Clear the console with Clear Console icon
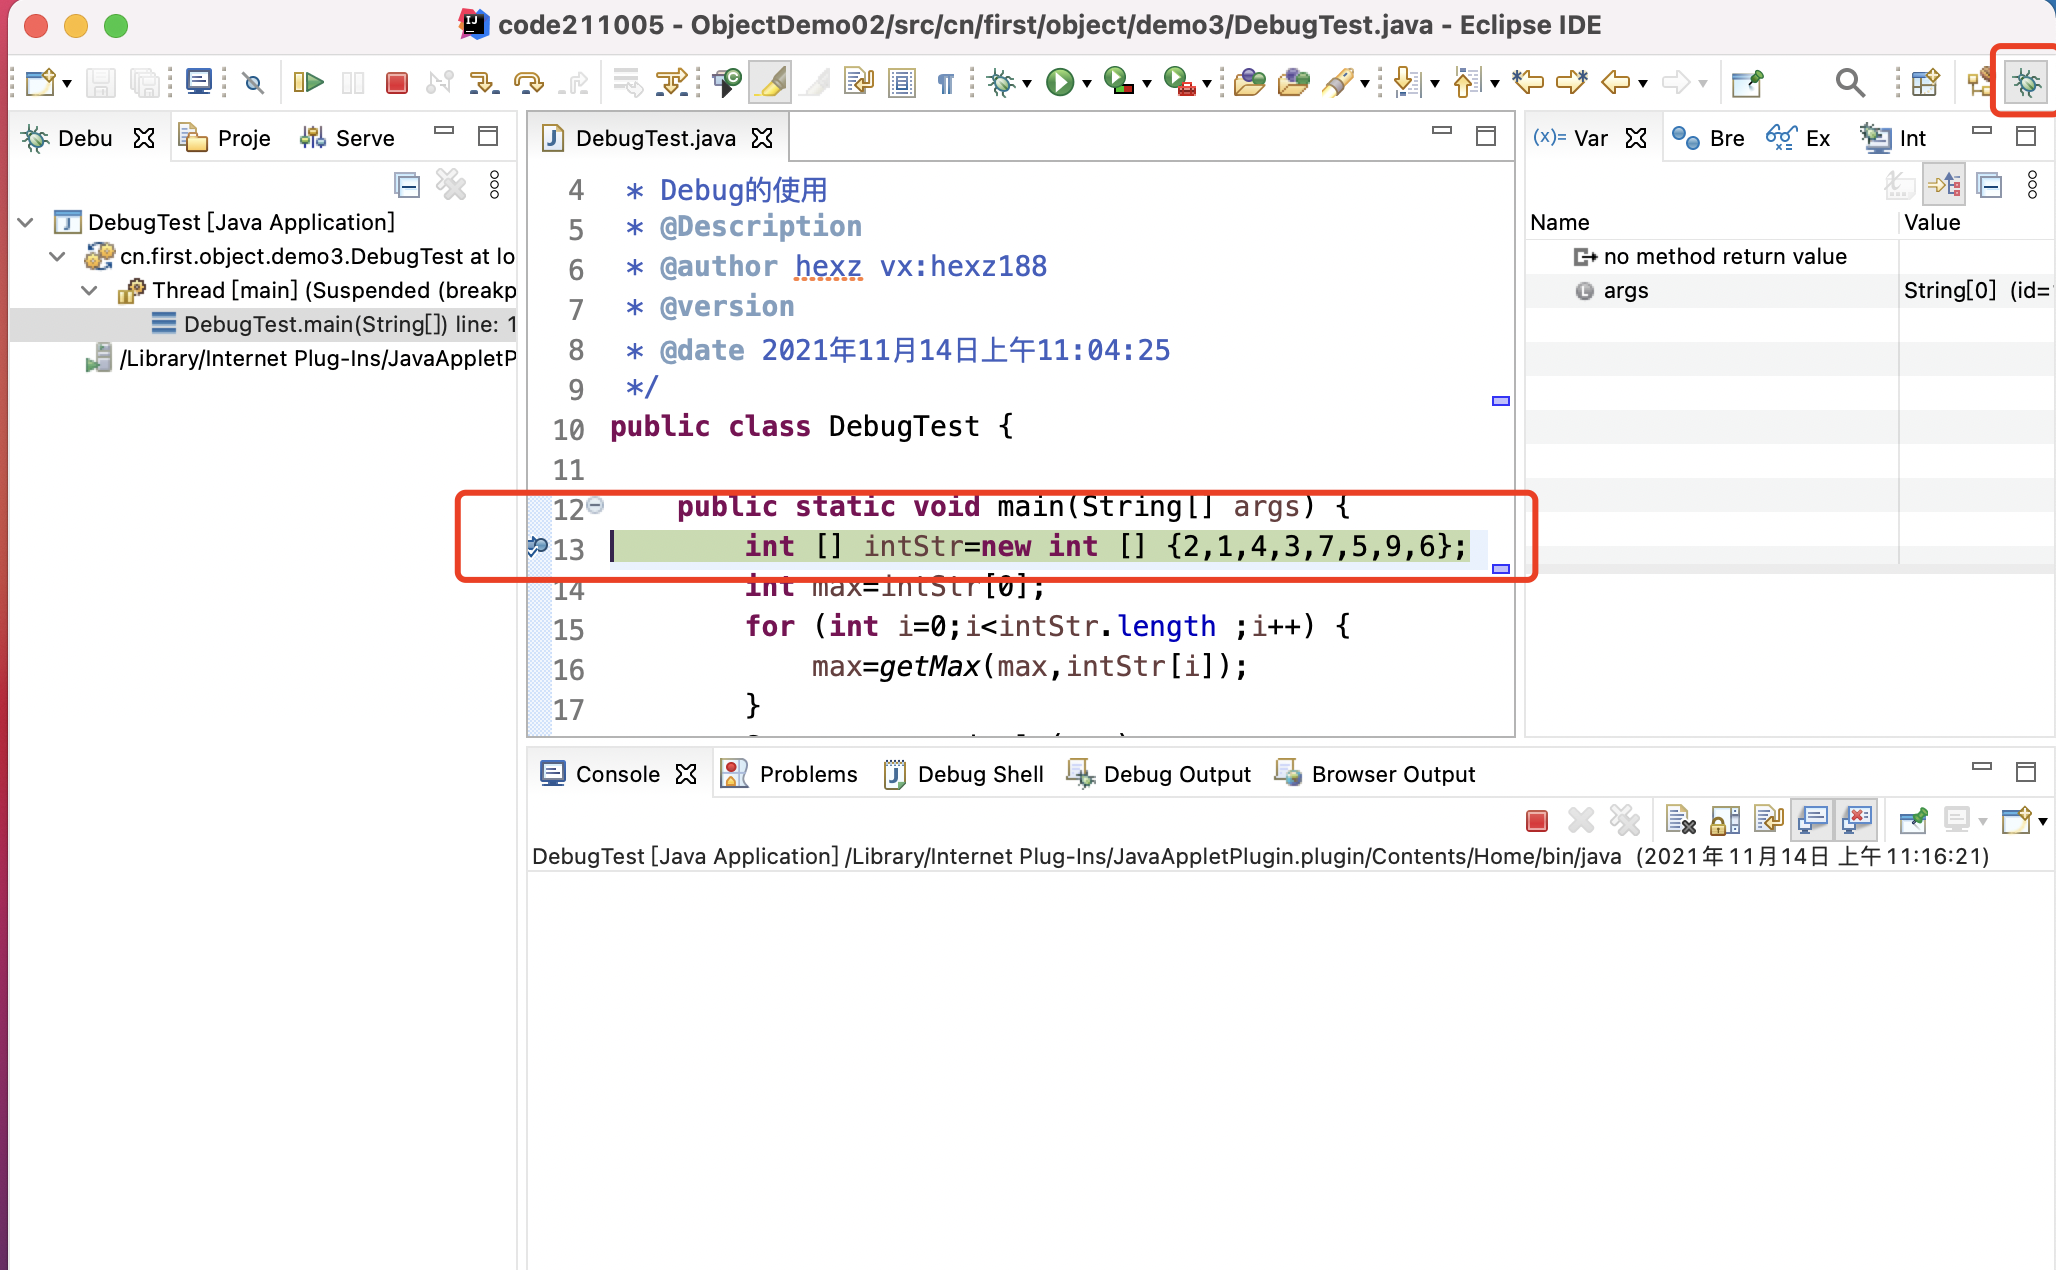This screenshot has height=1270, width=2056. pyautogui.click(x=1680, y=821)
